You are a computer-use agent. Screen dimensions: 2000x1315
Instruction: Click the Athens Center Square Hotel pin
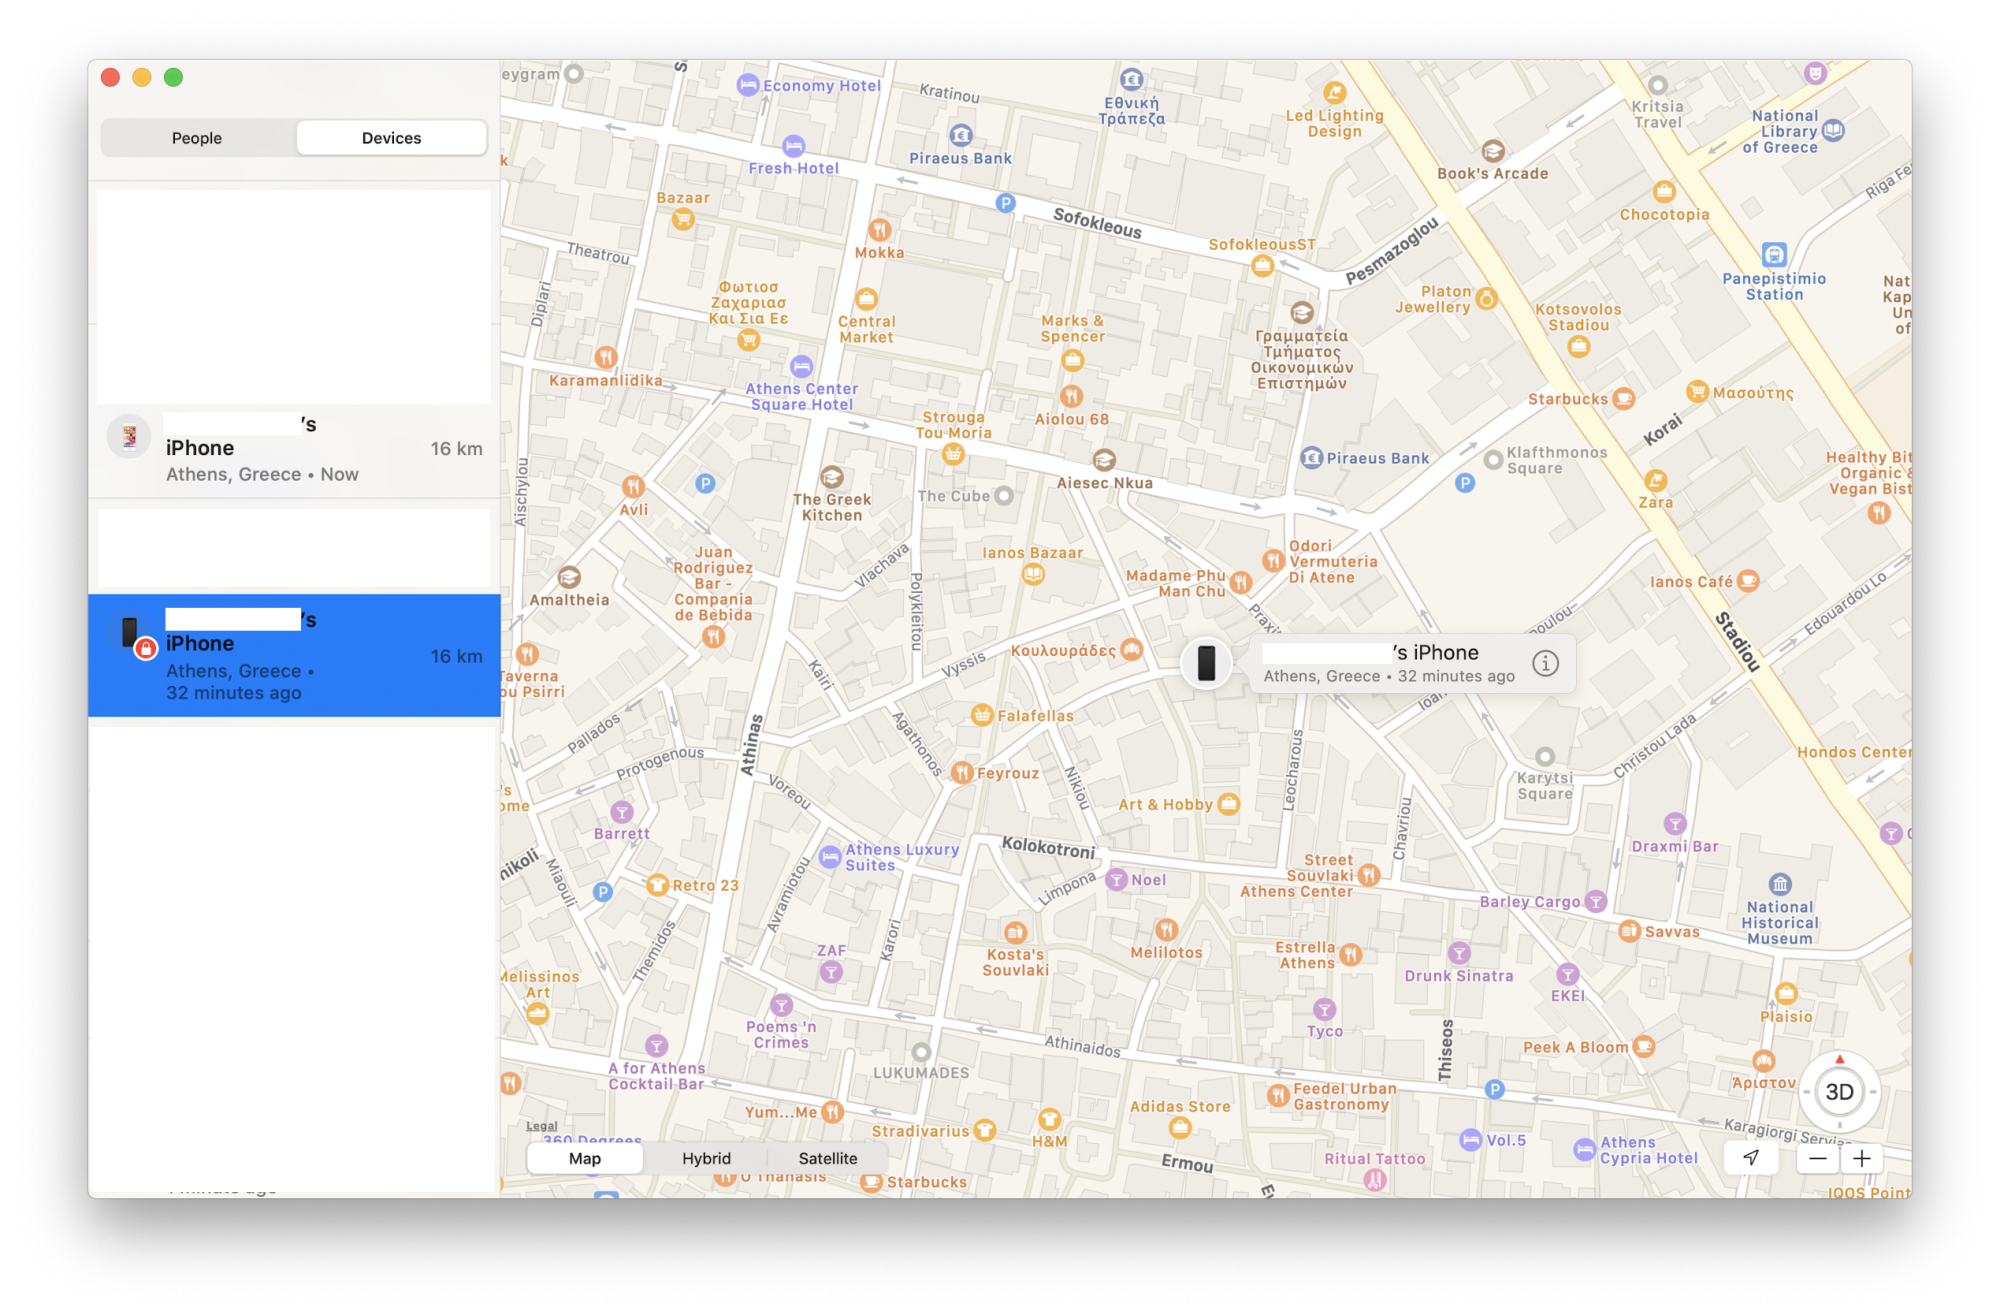tap(802, 366)
